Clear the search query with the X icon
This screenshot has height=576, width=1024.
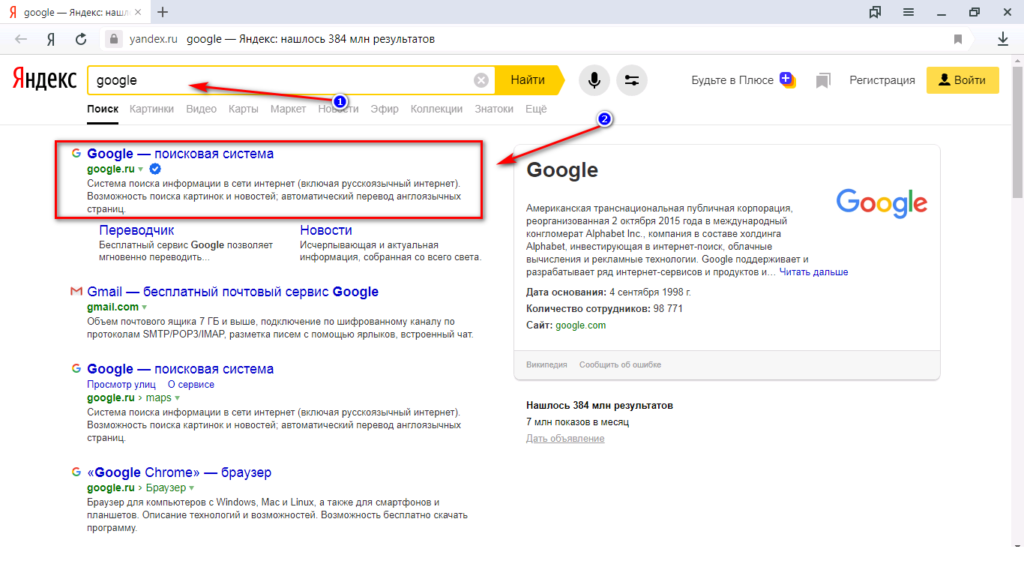[x=481, y=80]
